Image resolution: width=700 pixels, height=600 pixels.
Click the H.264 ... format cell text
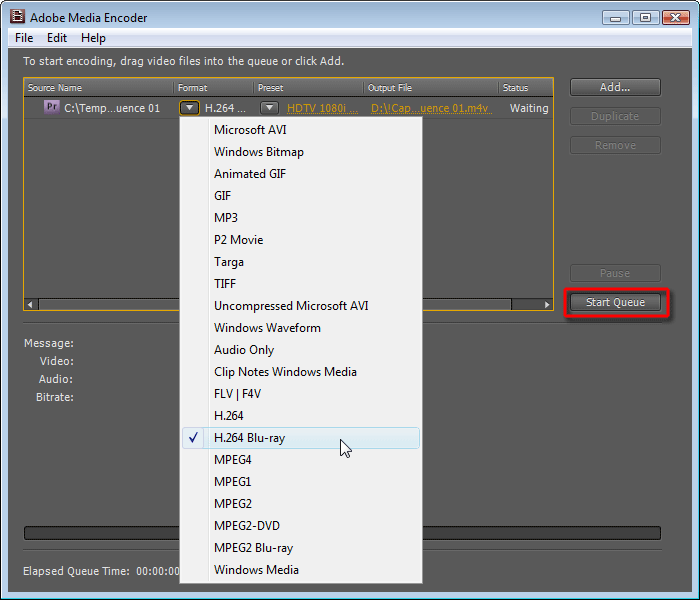coord(225,108)
